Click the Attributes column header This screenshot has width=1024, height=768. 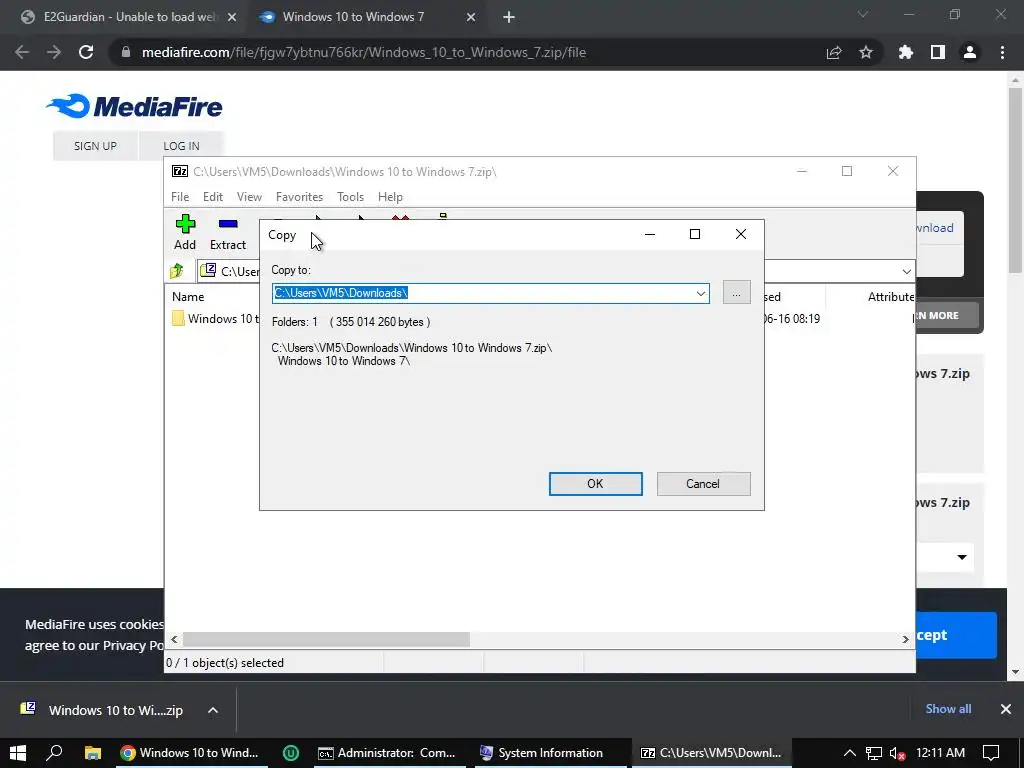[891, 296]
